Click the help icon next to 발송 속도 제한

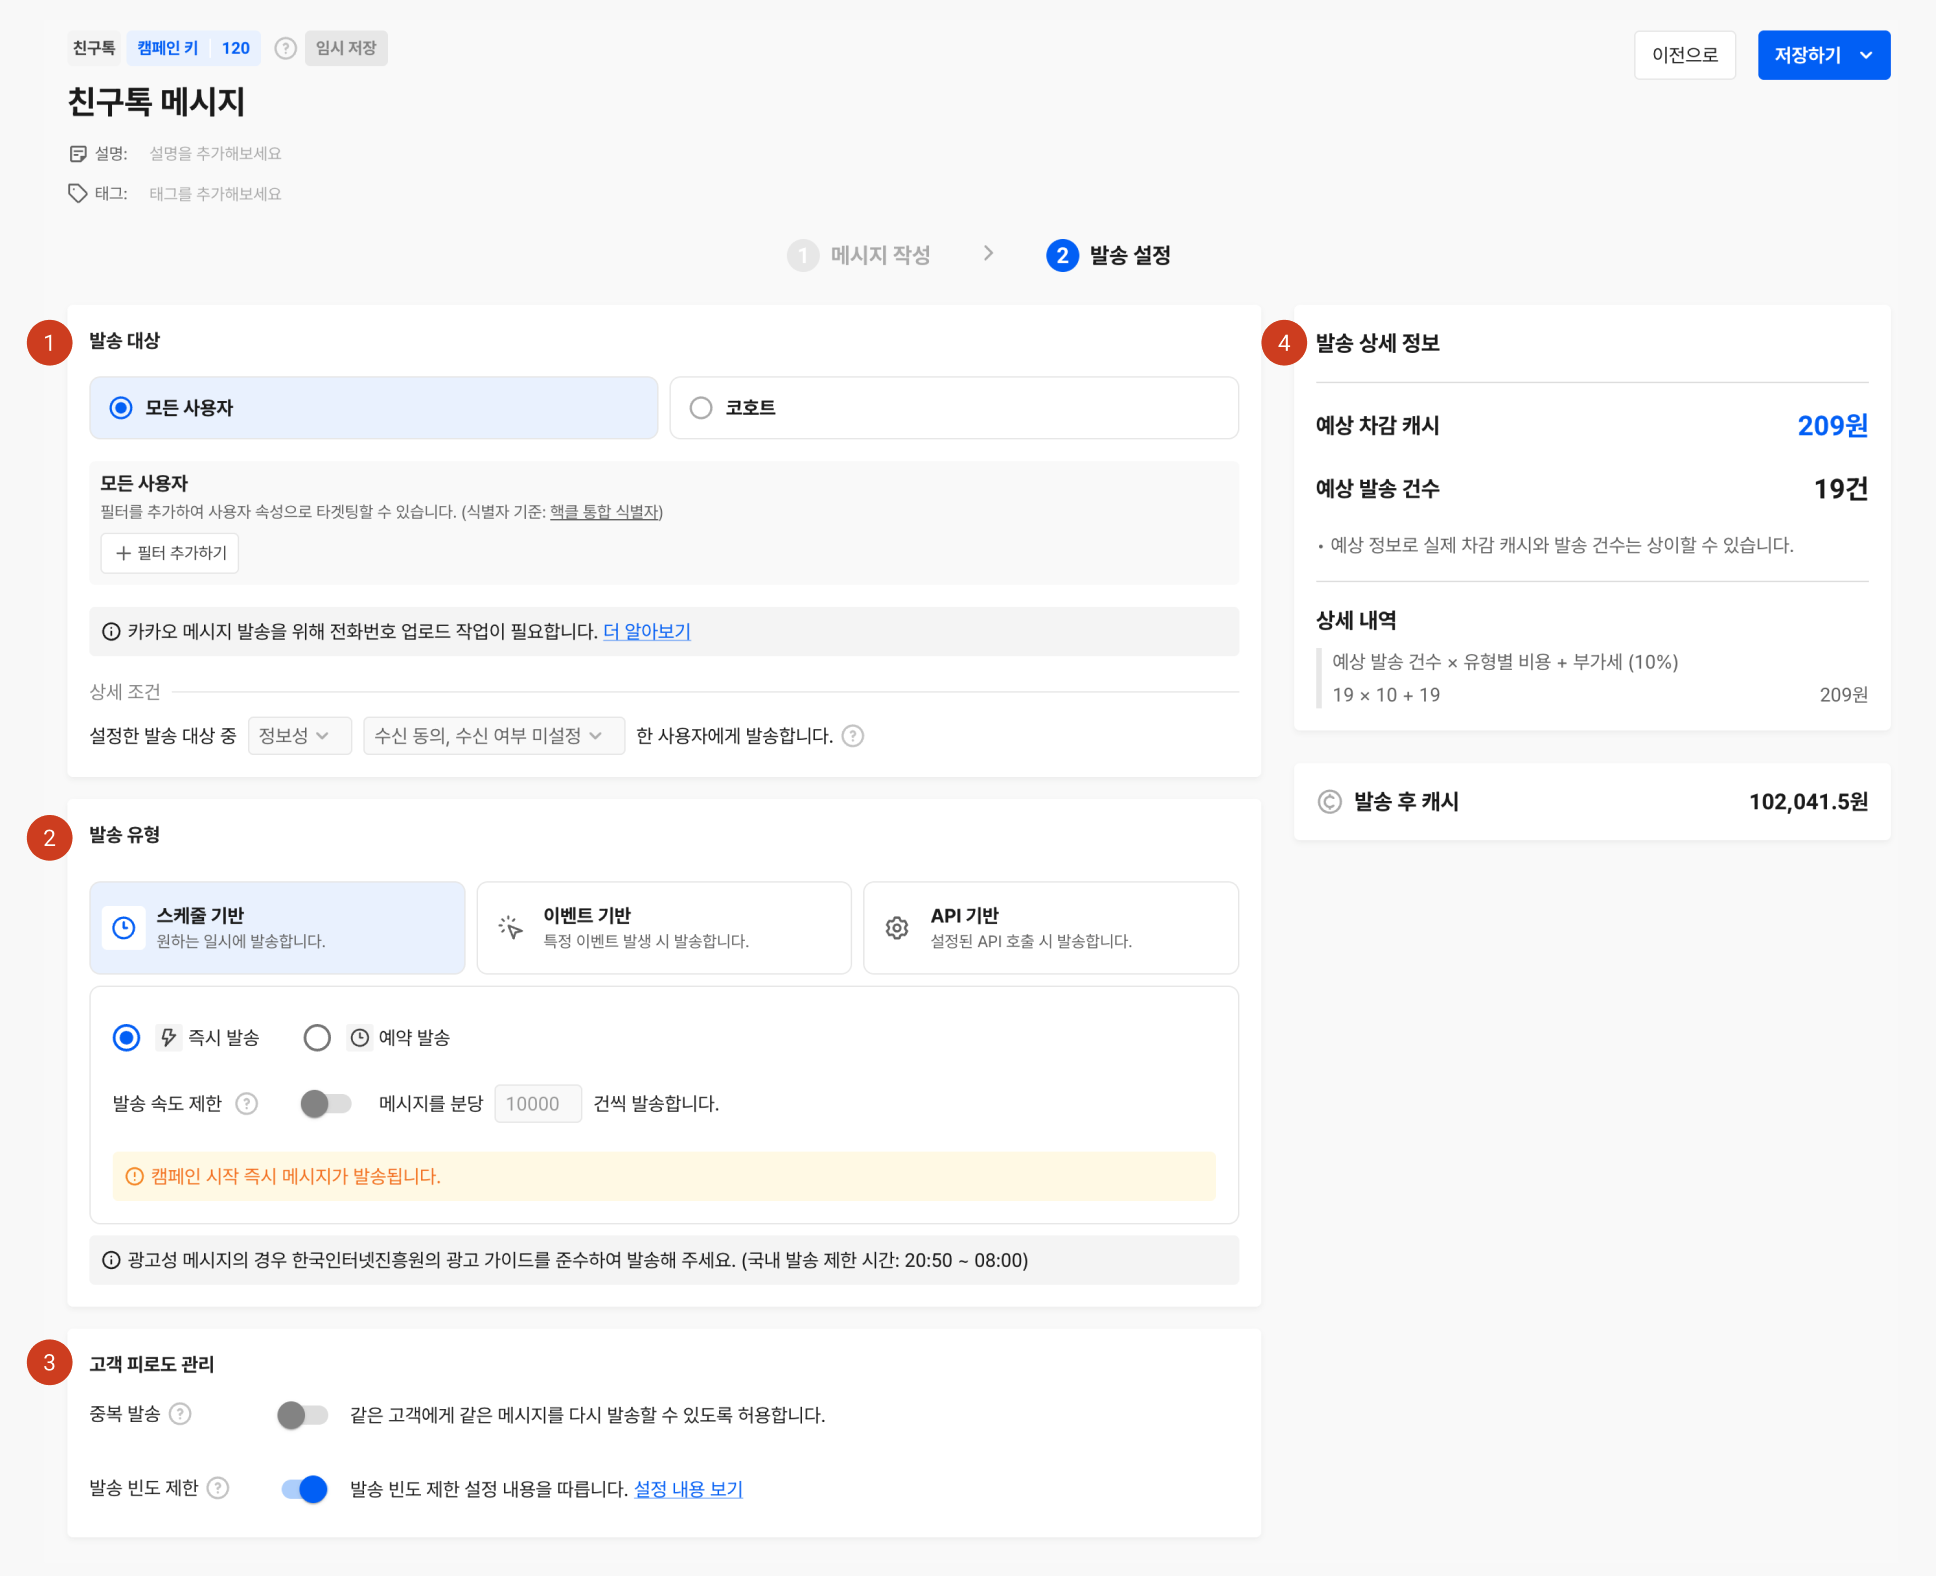[x=247, y=1104]
